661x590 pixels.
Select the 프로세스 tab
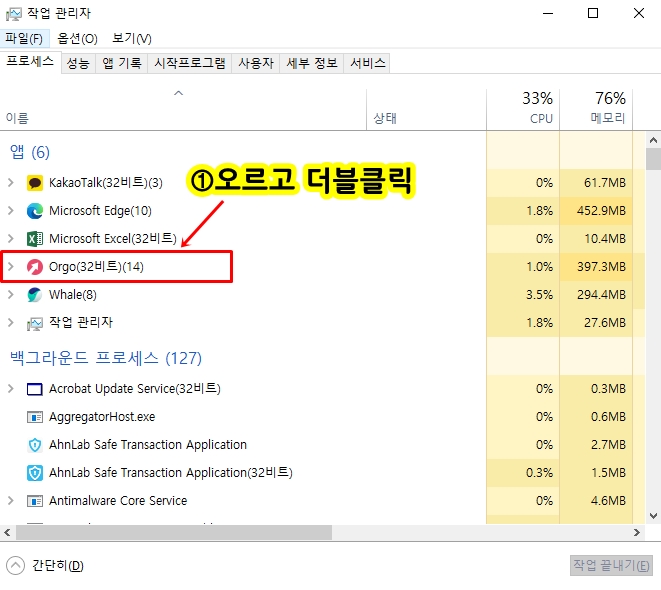point(30,62)
